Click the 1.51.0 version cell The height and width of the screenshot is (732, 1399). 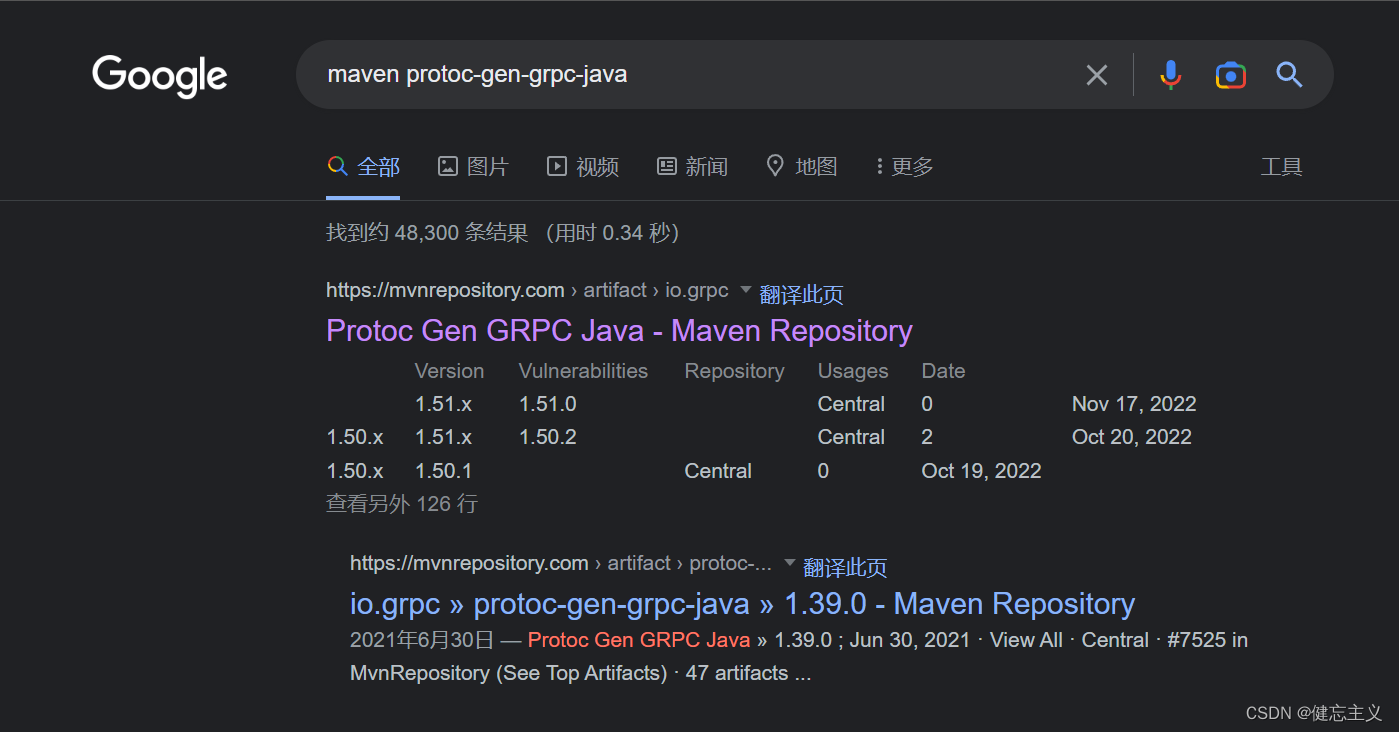547,404
